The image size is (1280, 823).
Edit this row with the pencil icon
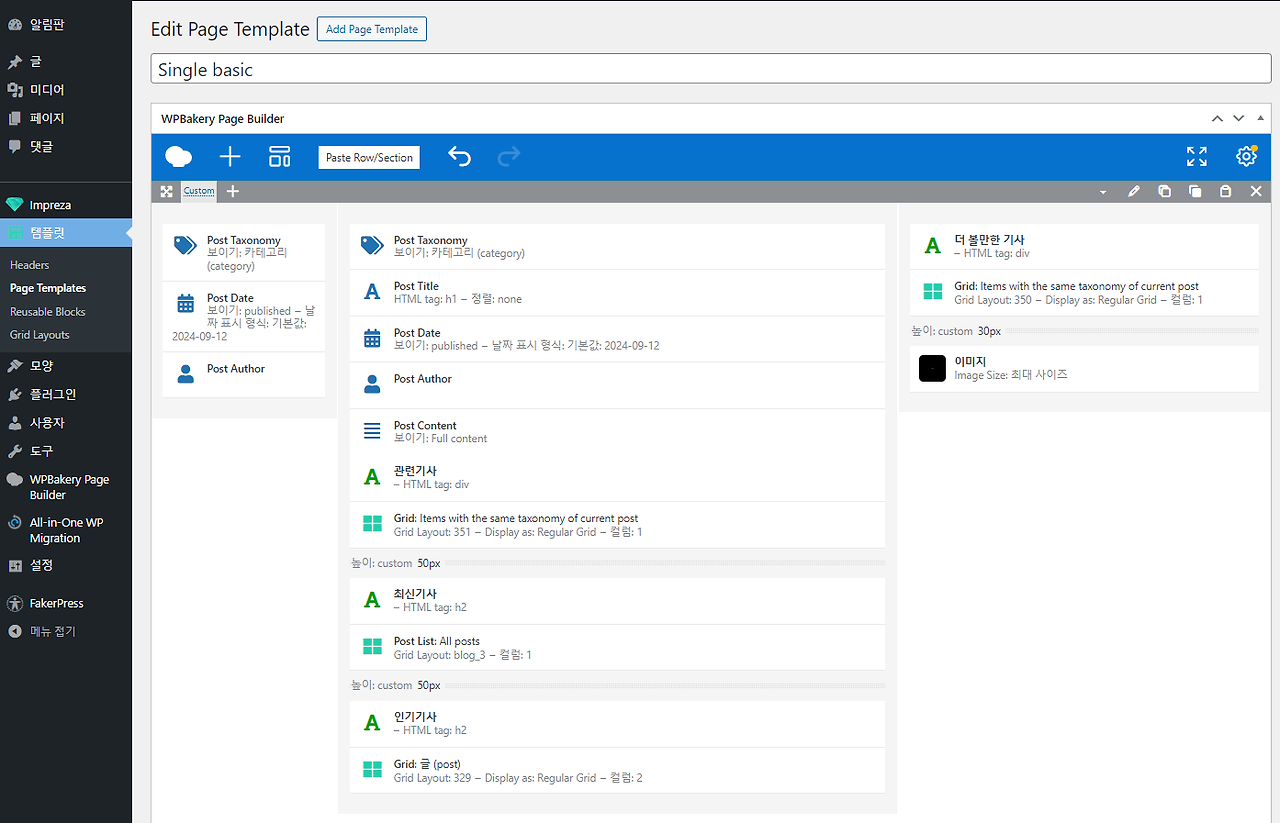[1134, 191]
